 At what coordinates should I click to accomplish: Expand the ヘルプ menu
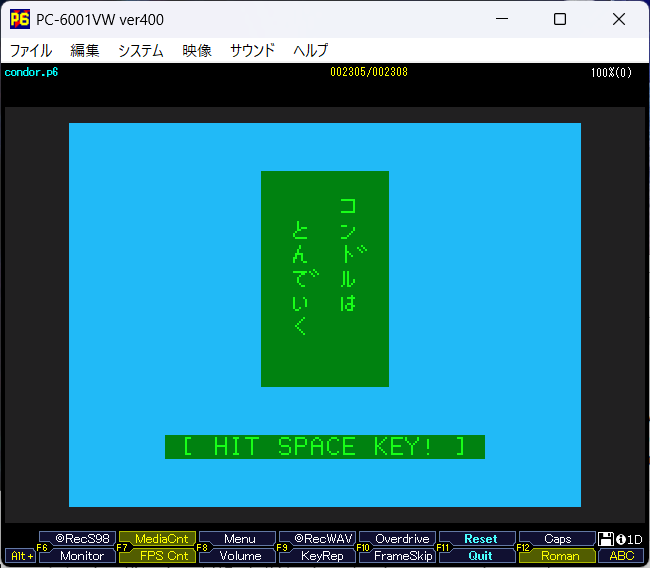(310, 50)
